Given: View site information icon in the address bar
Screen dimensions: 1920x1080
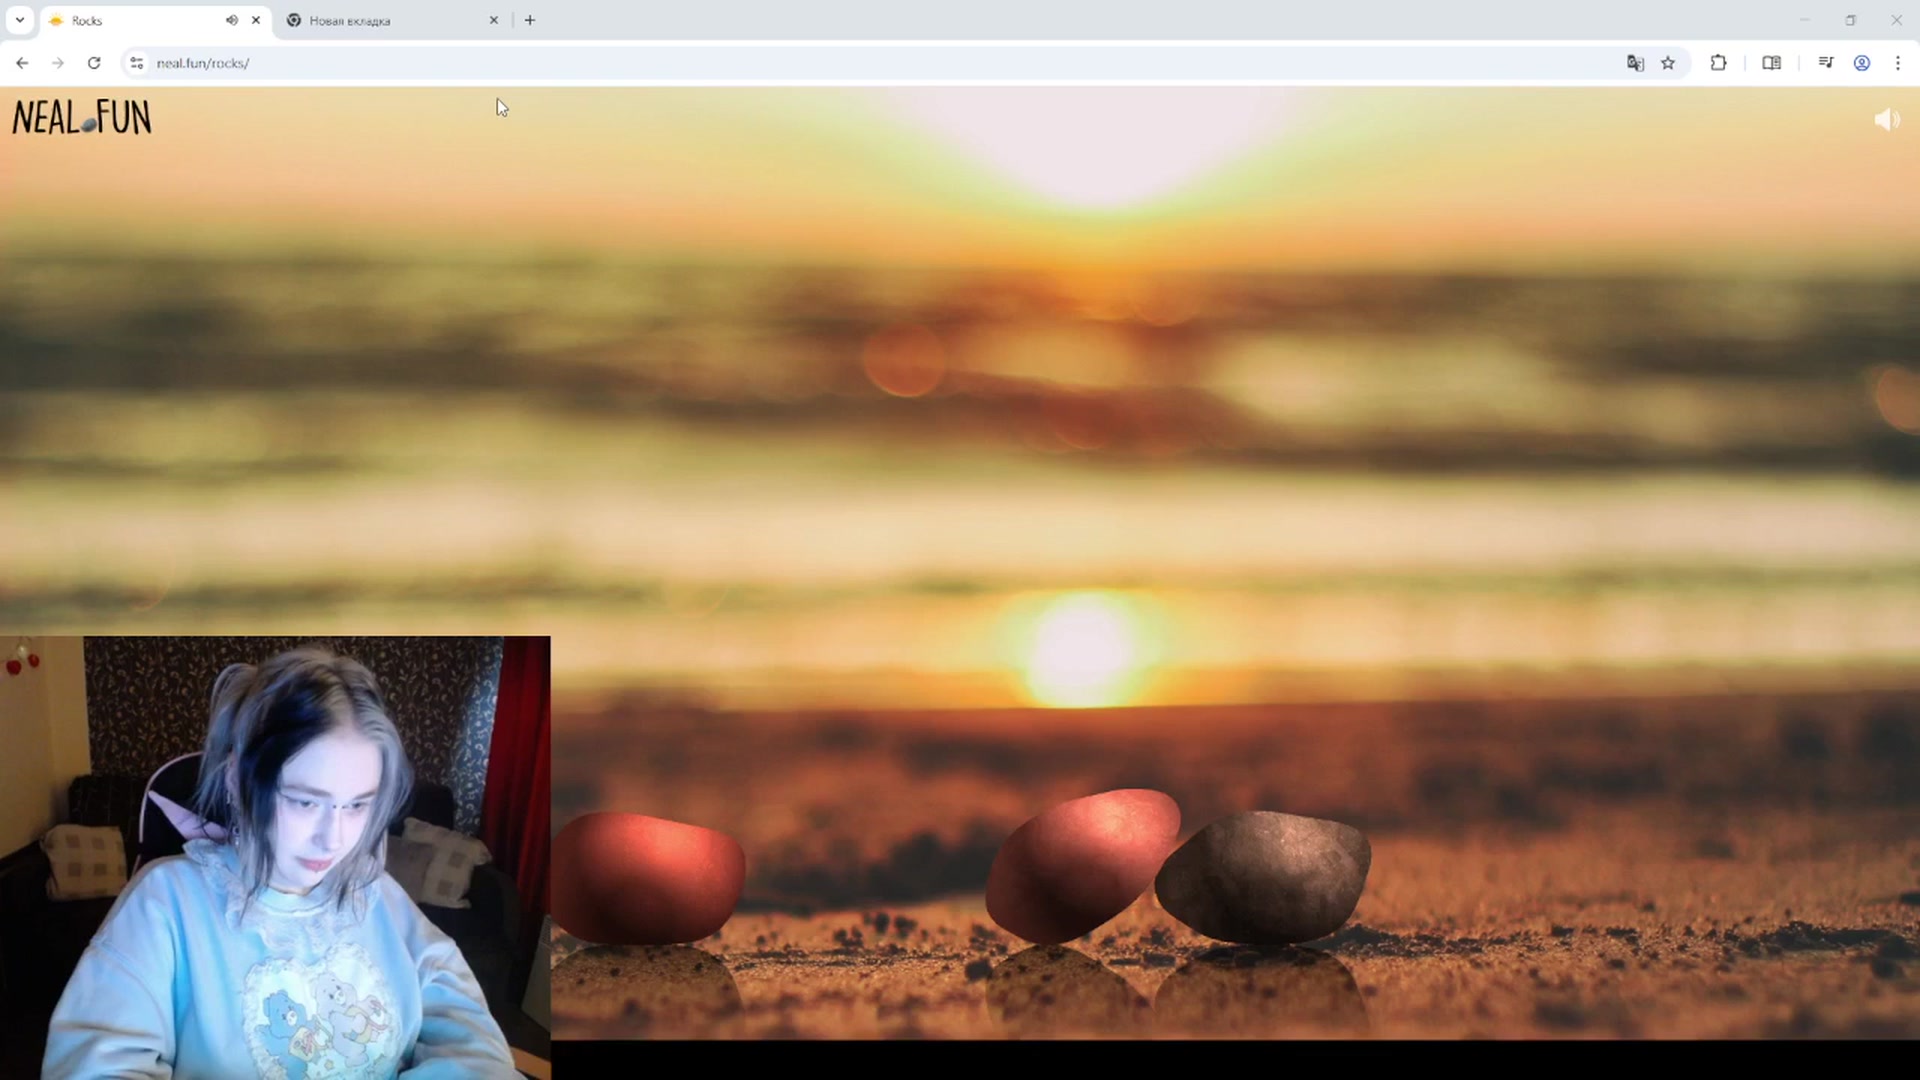Looking at the screenshot, I should (x=137, y=63).
